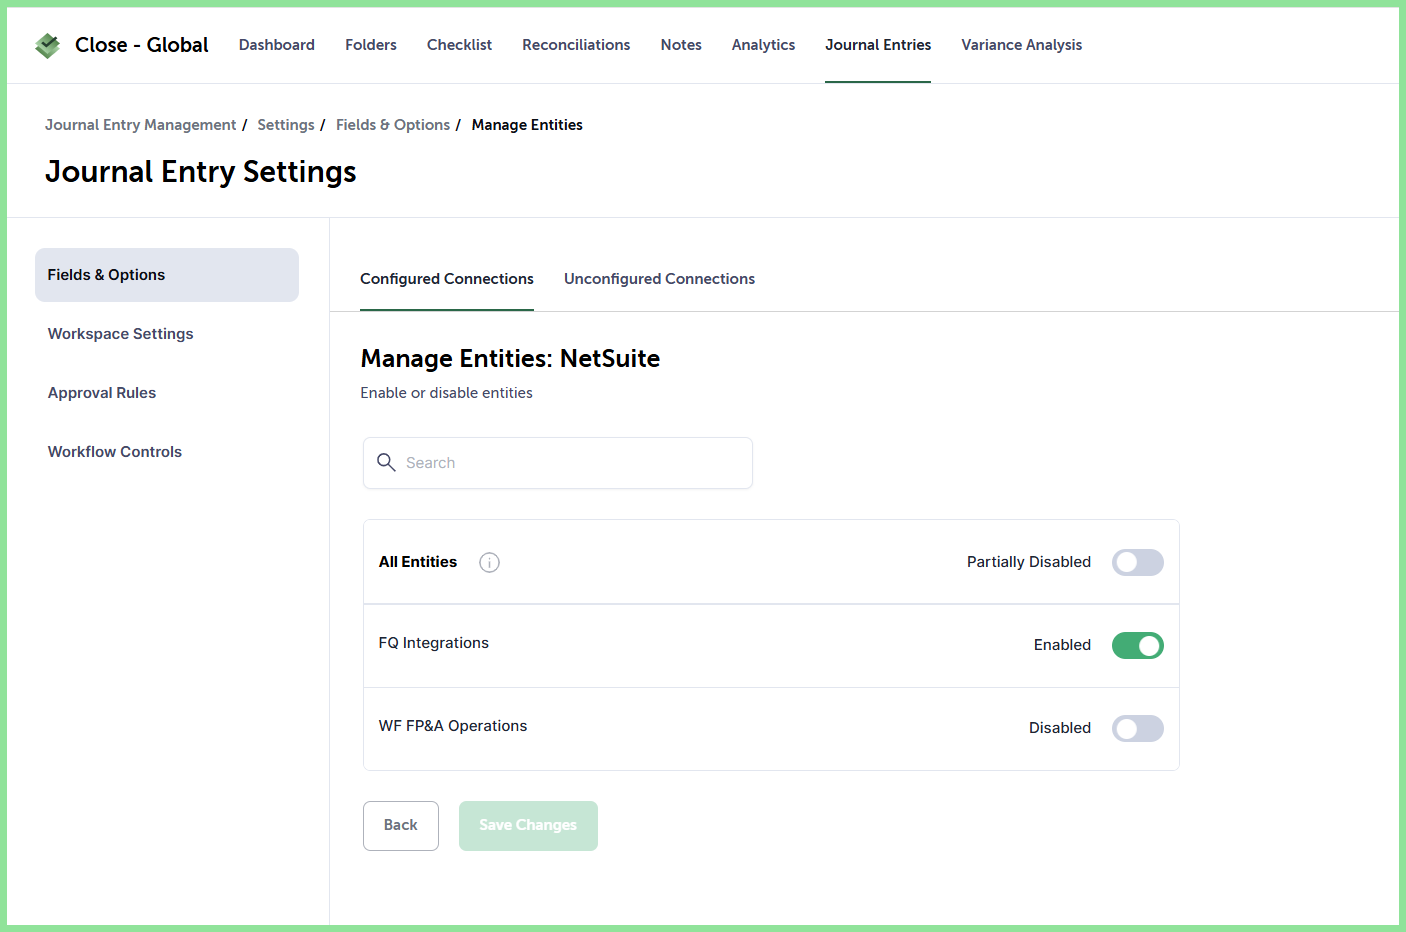Click the Close - Global app title

pos(142,45)
